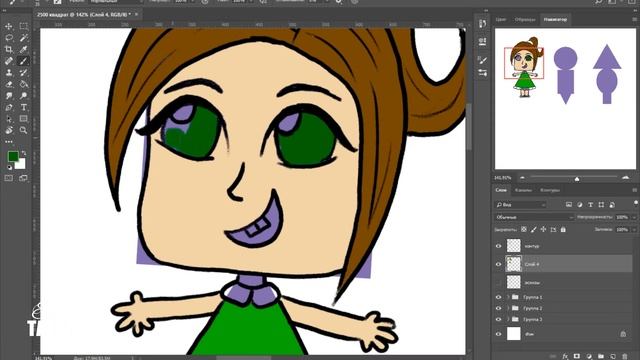Select the History Brush tool
The image size is (640, 360).
point(24,73)
